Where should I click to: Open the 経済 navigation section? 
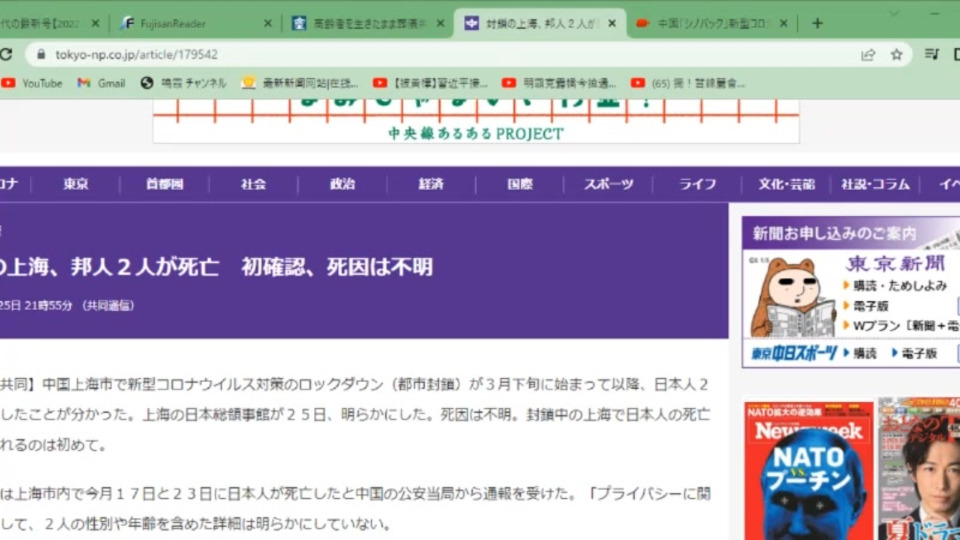tap(431, 184)
